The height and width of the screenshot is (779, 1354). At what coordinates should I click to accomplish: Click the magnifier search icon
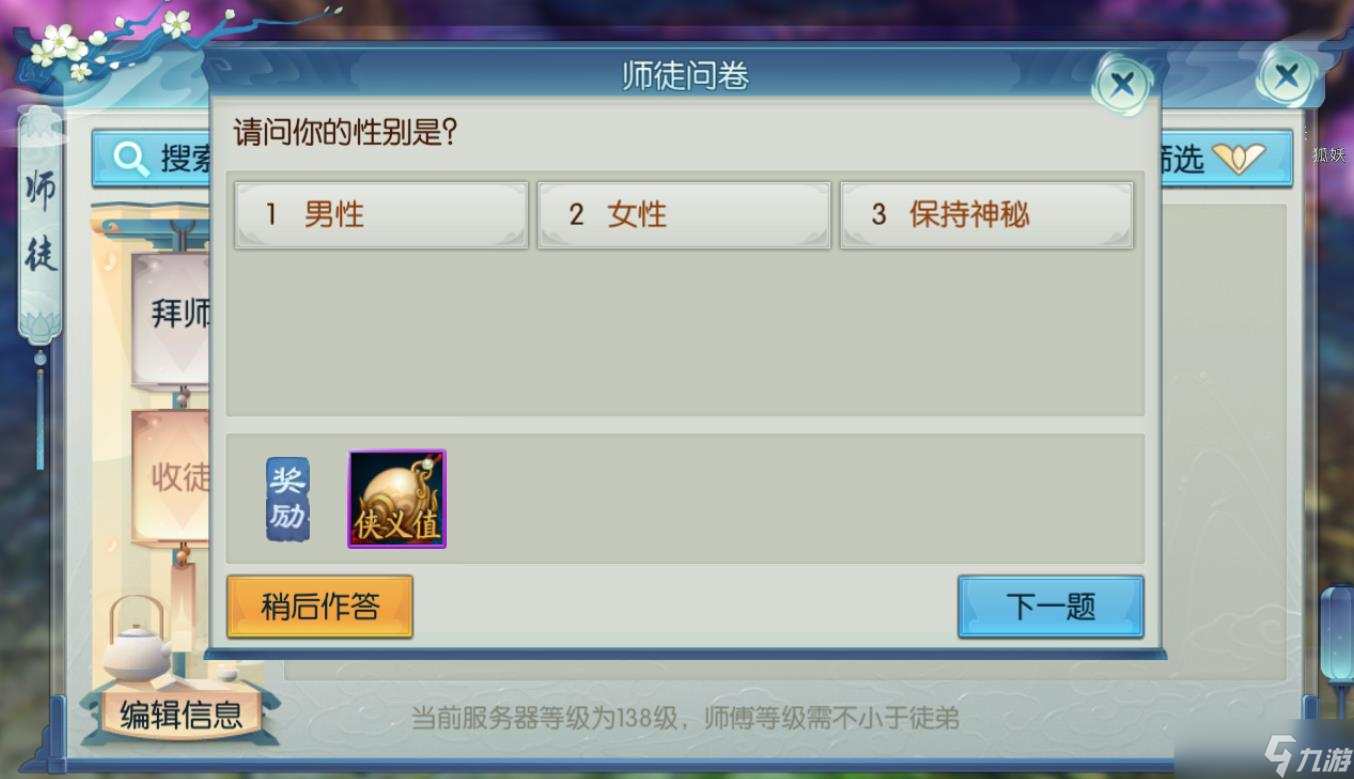pyautogui.click(x=131, y=159)
